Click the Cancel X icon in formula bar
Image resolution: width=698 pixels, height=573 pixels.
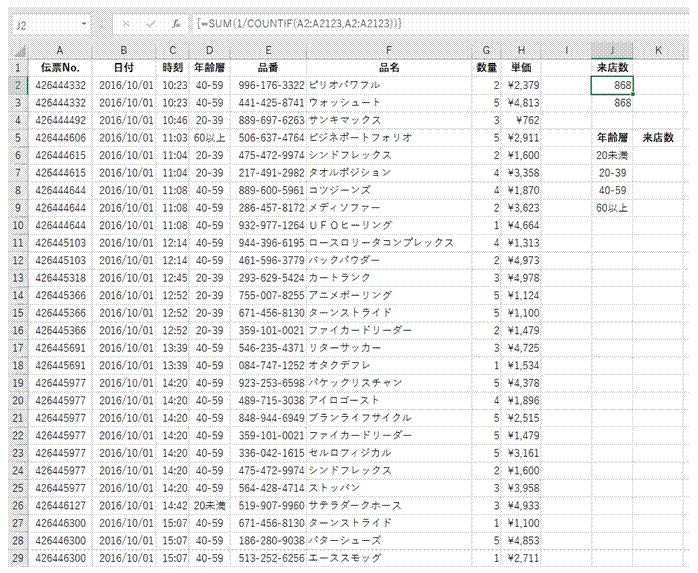tap(123, 22)
